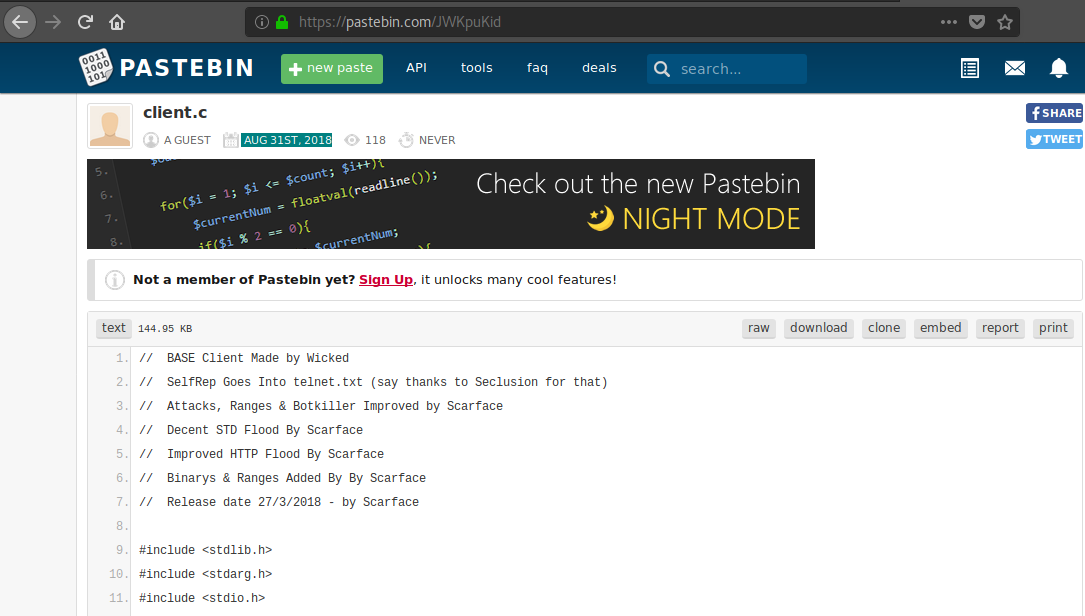The image size is (1085, 616).
Task: Click the green new paste button
Action: point(331,69)
